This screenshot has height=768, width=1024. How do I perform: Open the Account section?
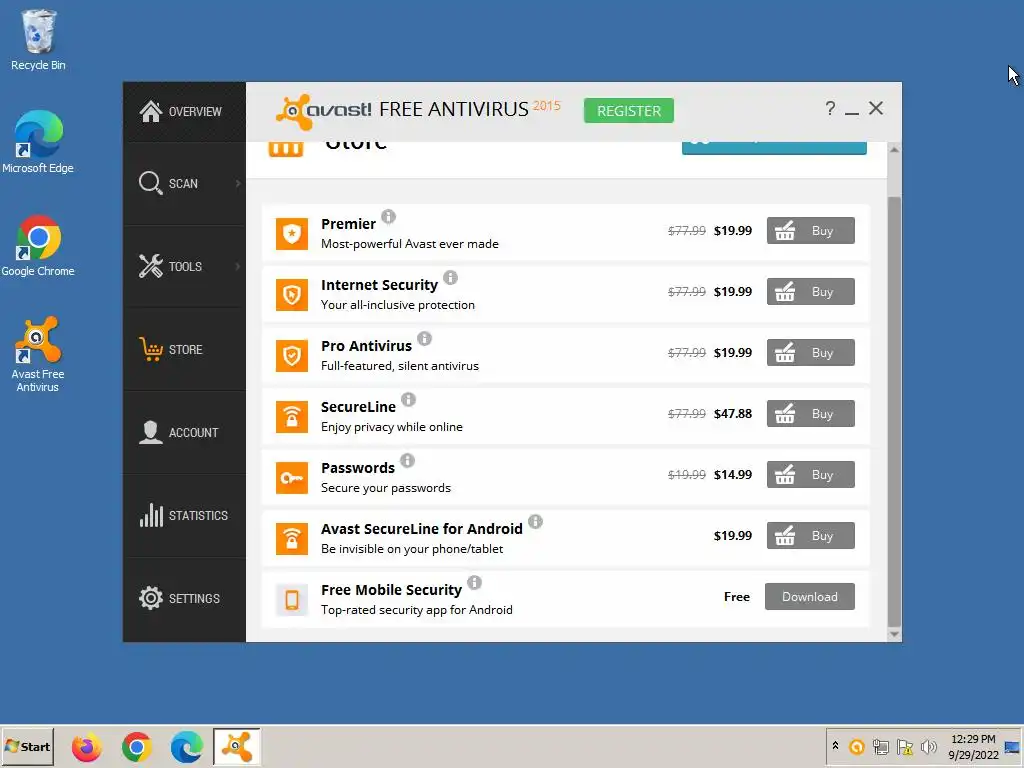click(x=184, y=432)
